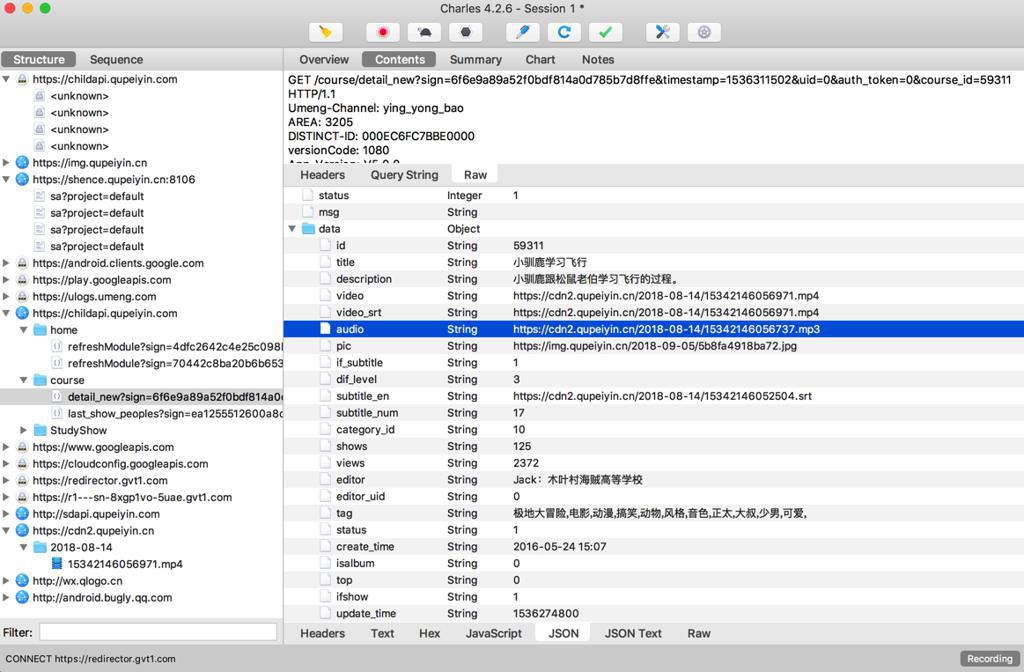This screenshot has width=1024, height=672.
Task: Show the response Hex tab
Action: pyautogui.click(x=429, y=633)
